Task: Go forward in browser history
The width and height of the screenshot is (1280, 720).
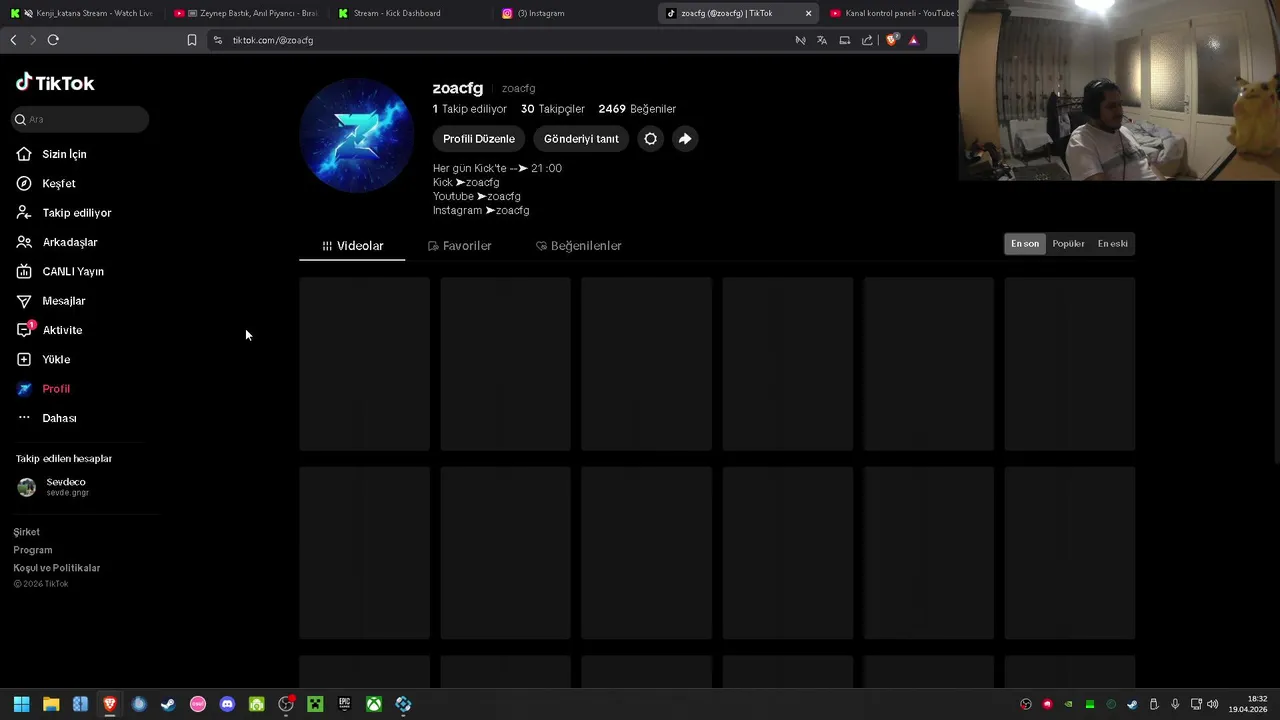Action: (x=33, y=40)
